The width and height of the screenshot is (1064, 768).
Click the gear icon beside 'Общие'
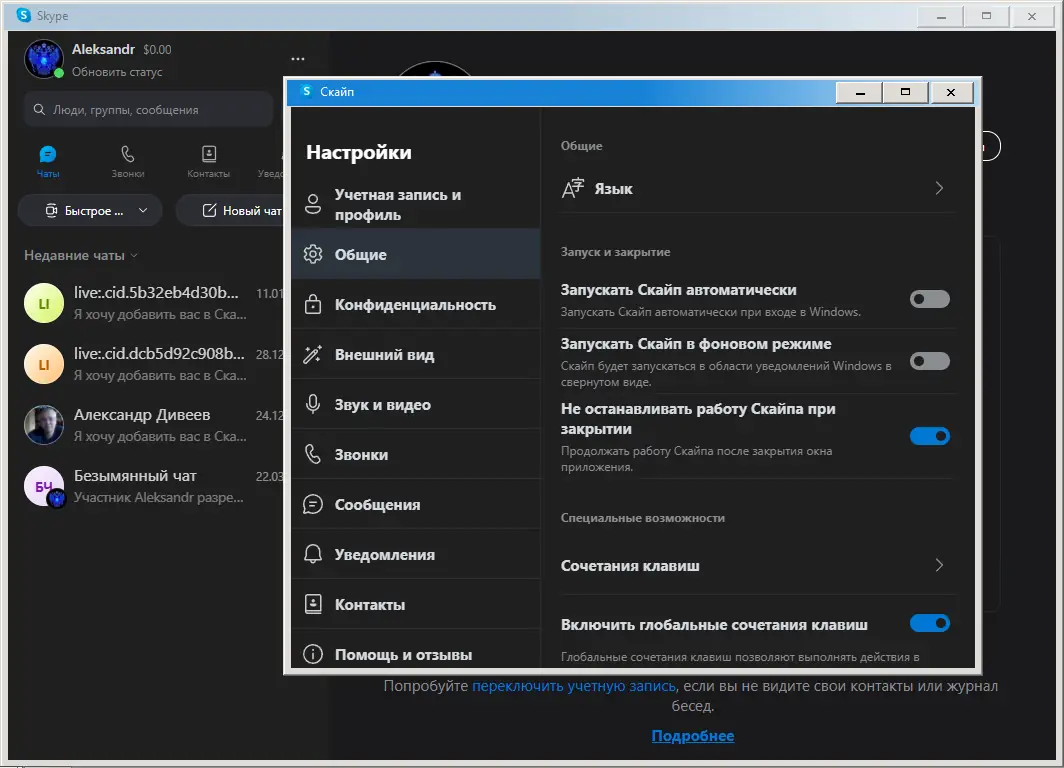[x=313, y=254]
